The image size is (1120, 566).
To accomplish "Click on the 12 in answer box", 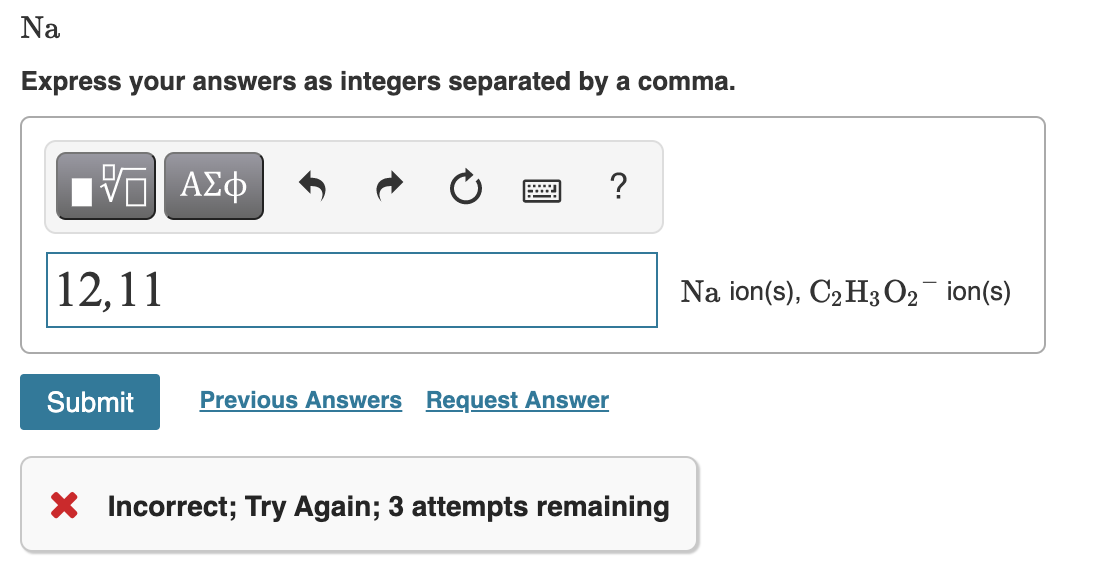I will point(78,290).
